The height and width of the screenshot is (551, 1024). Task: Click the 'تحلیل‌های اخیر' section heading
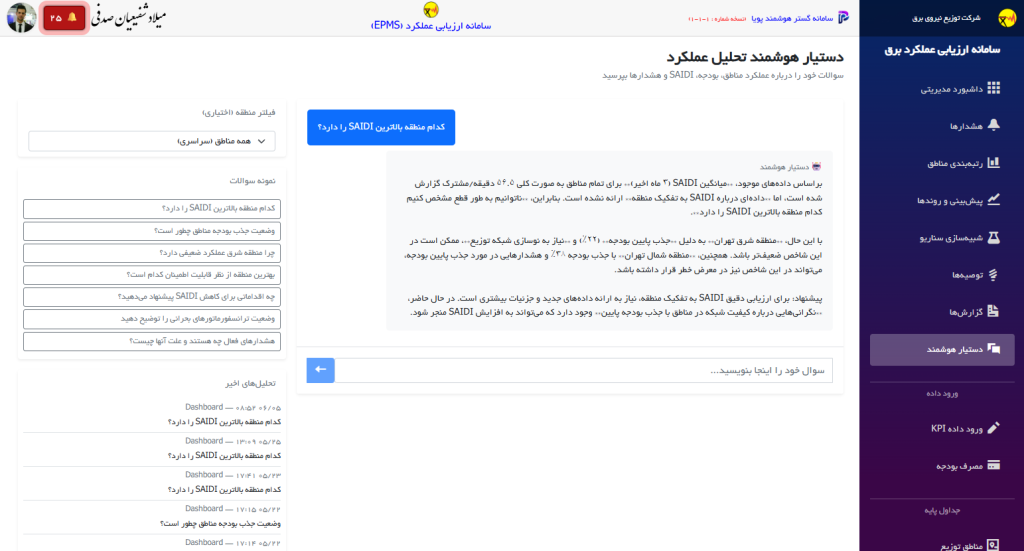tap(251, 383)
